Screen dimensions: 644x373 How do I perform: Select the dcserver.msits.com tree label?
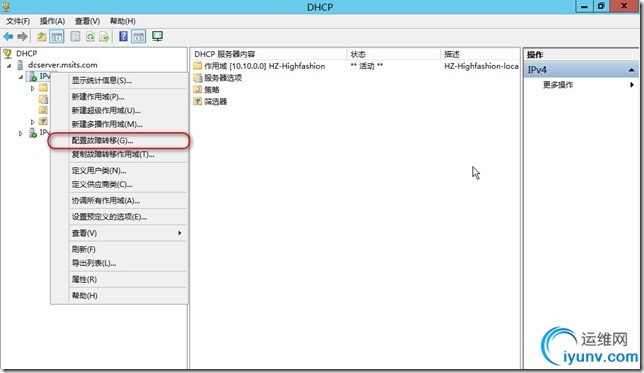click(62, 65)
